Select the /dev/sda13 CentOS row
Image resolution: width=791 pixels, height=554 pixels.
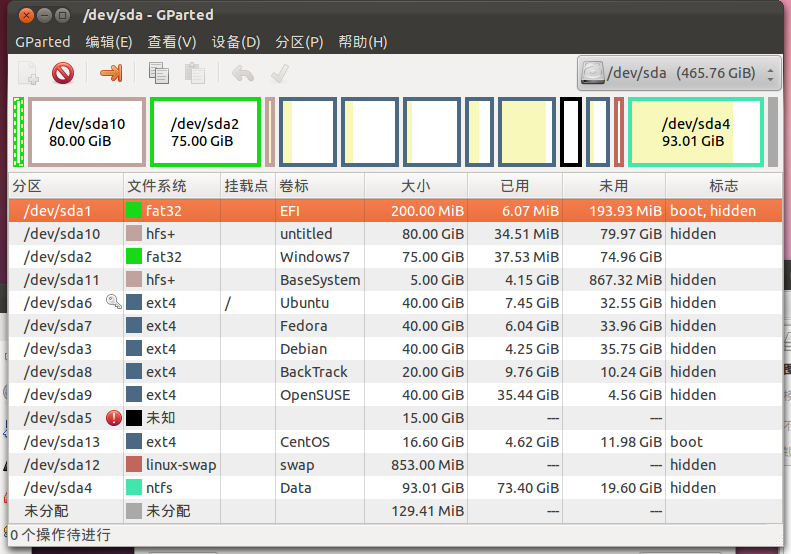pyautogui.click(x=396, y=441)
